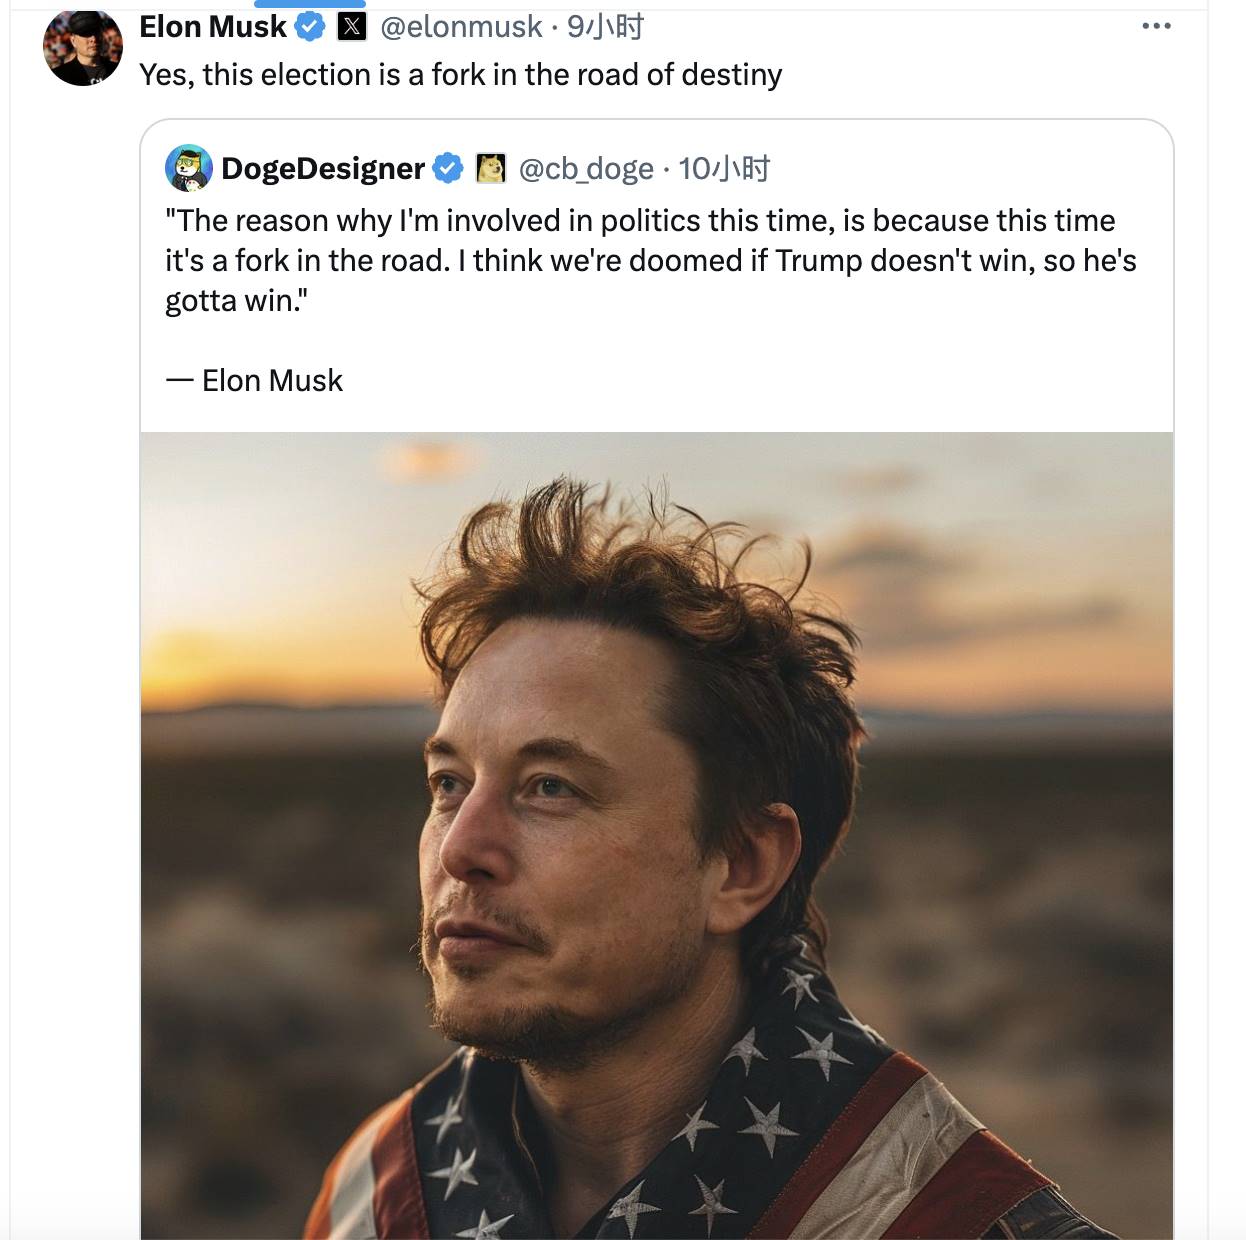Click the @elonmusk handle
Viewport: 1246px width, 1240px height.
461,27
